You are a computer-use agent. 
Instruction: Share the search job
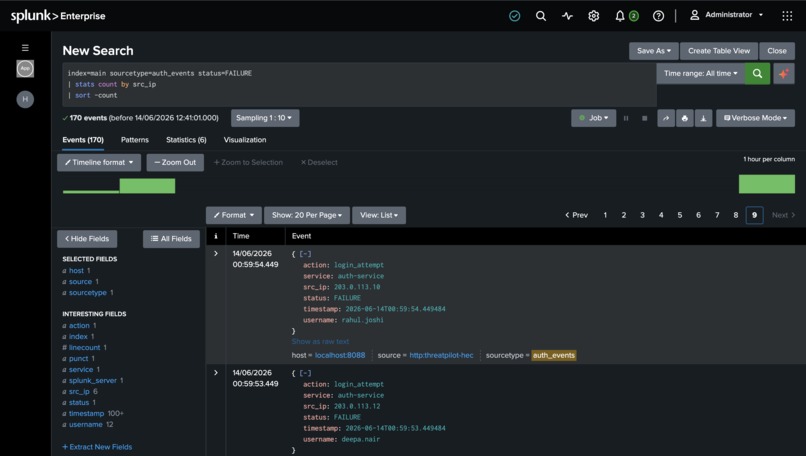point(666,118)
